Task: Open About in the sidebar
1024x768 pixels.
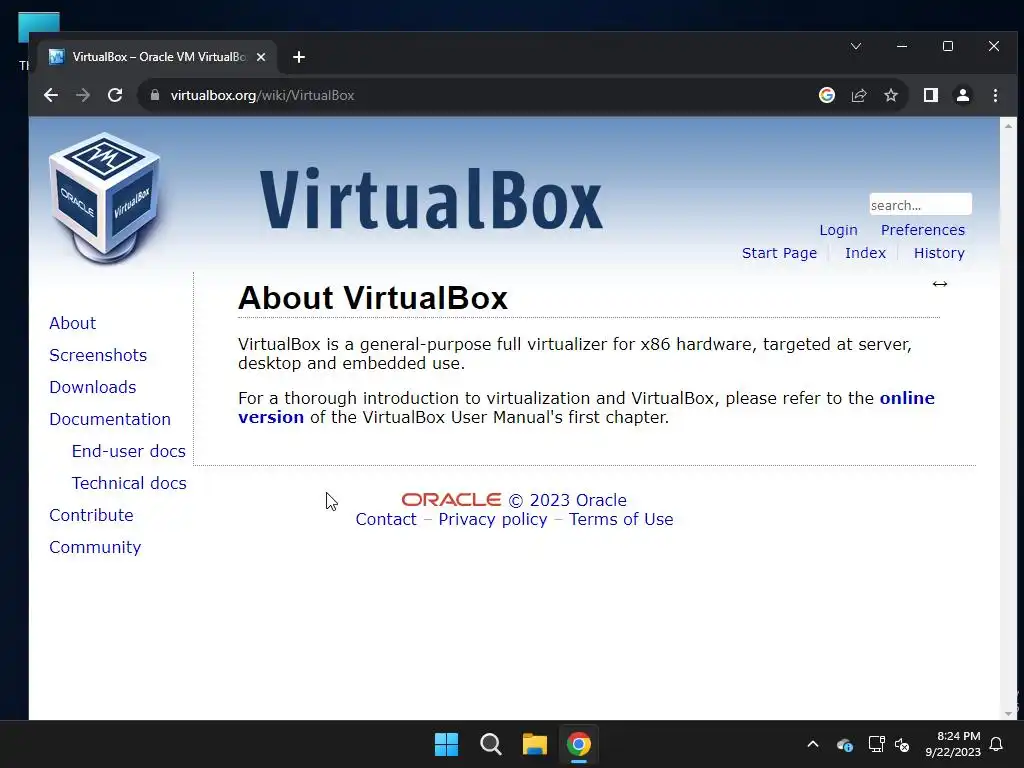Action: click(72, 323)
